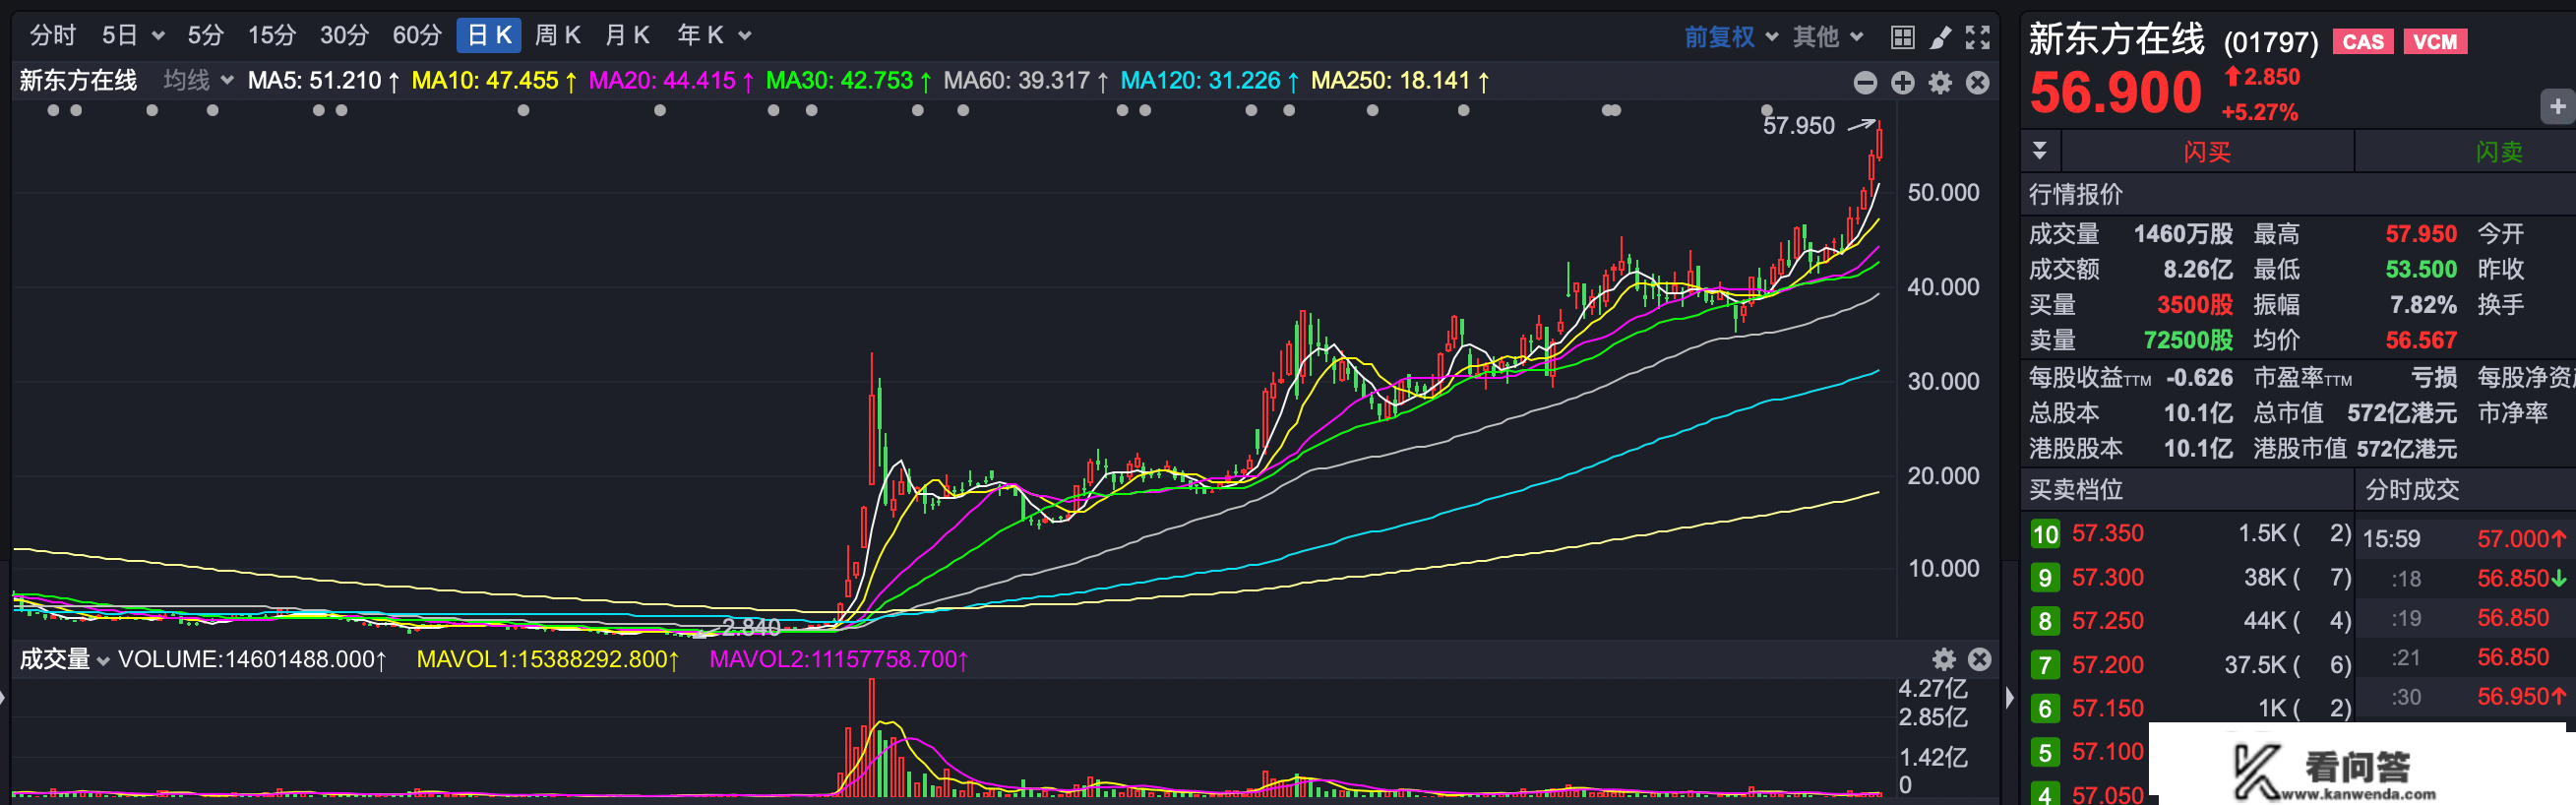Select the 15分 timeframe tab
Viewport: 2576px width, 805px height.
pyautogui.click(x=272, y=36)
